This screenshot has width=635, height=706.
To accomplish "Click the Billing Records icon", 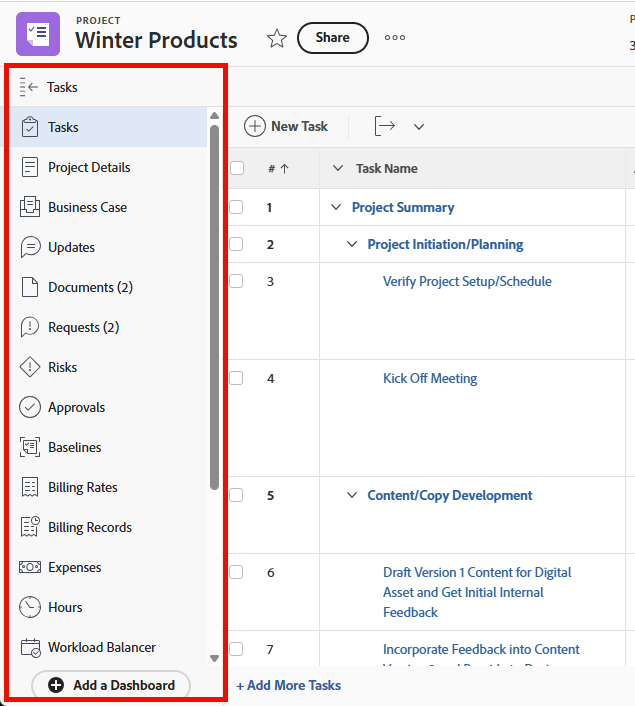I will 30,527.
